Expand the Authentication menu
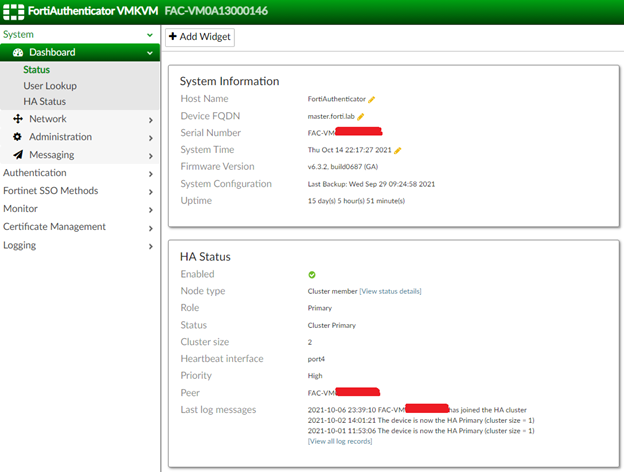 click(150, 173)
